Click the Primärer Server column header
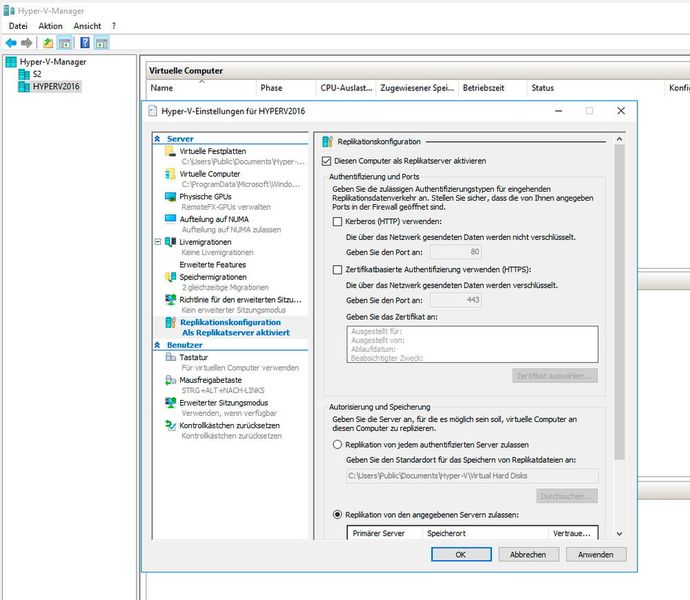The image size is (690, 600). [385, 533]
